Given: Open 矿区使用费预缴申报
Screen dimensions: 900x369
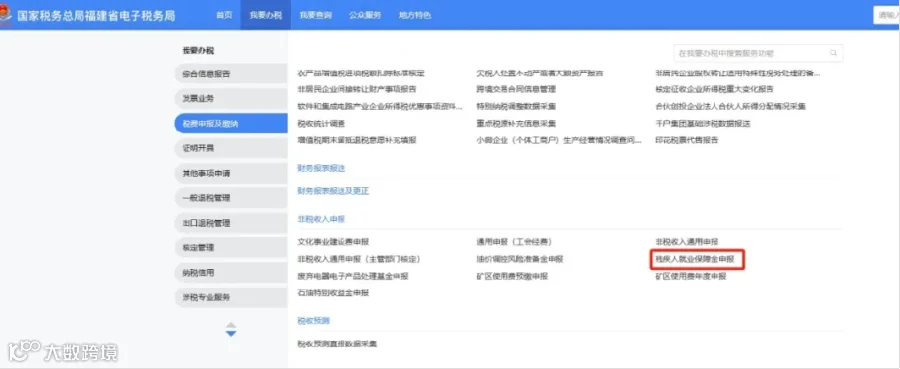Looking at the screenshot, I should click(x=512, y=276).
